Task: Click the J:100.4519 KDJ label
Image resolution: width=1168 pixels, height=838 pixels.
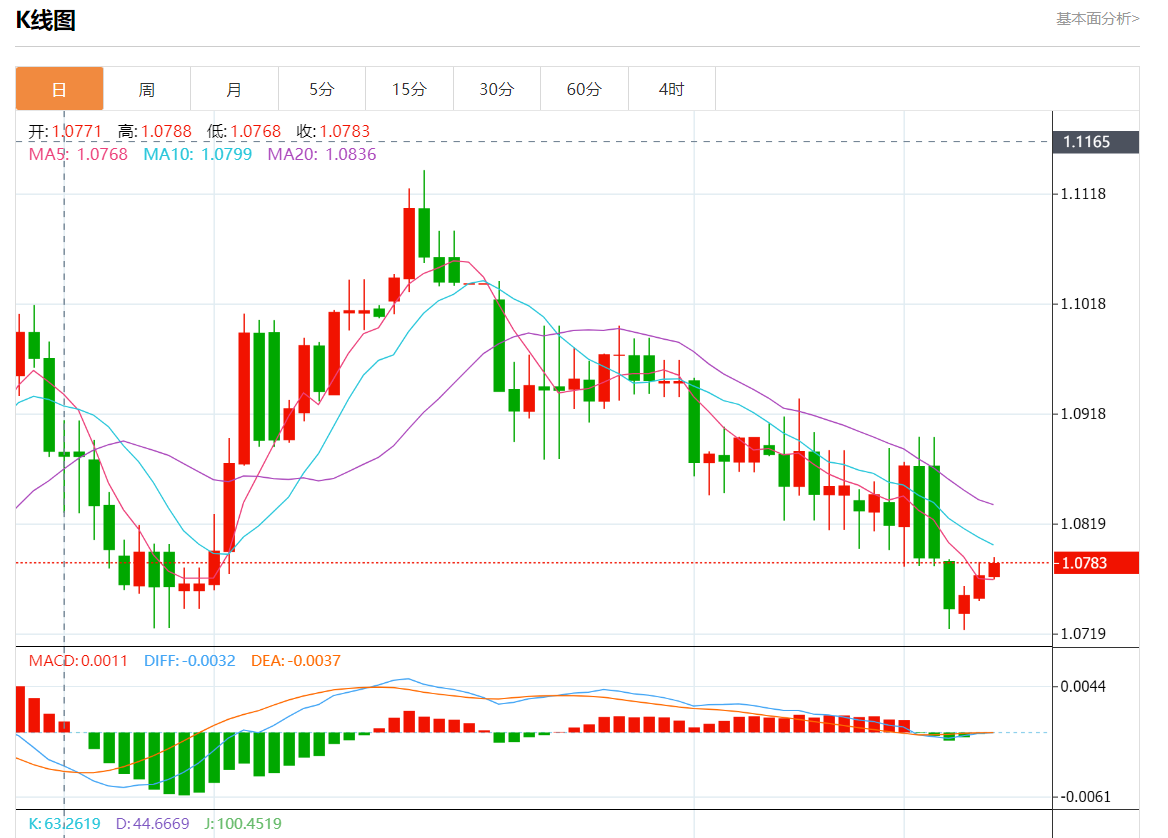Action: pos(243,824)
